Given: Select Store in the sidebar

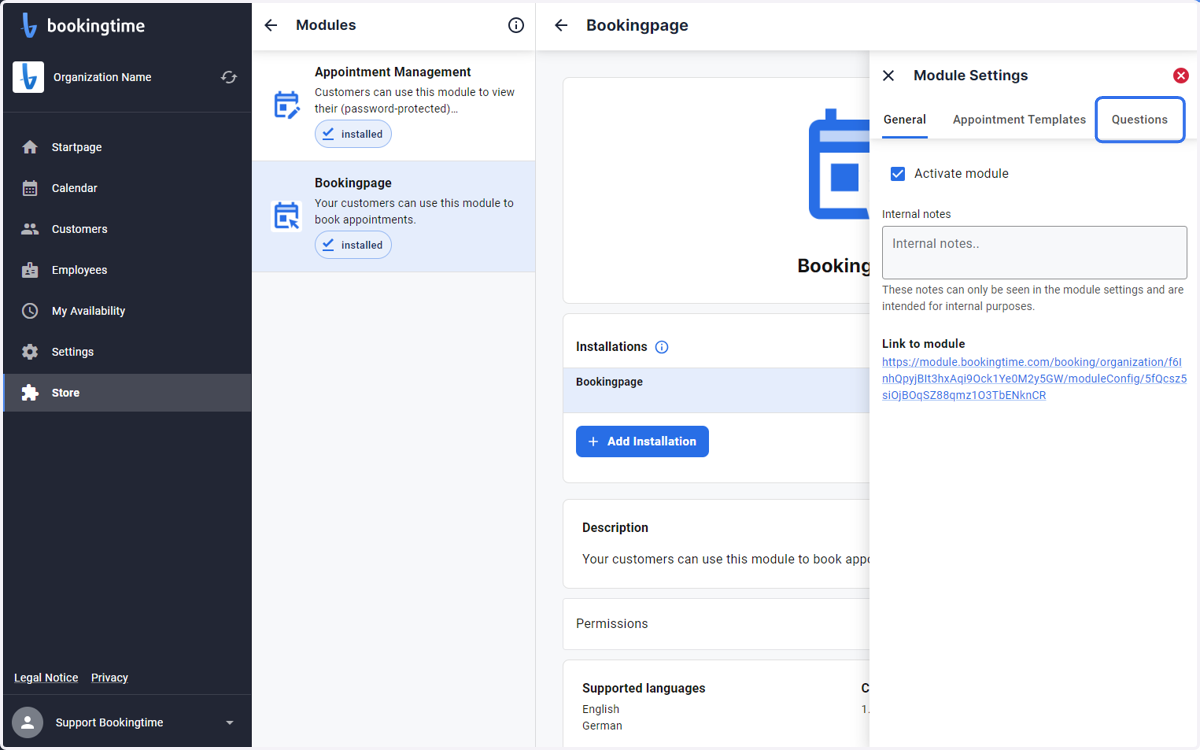Looking at the screenshot, I should pos(127,393).
